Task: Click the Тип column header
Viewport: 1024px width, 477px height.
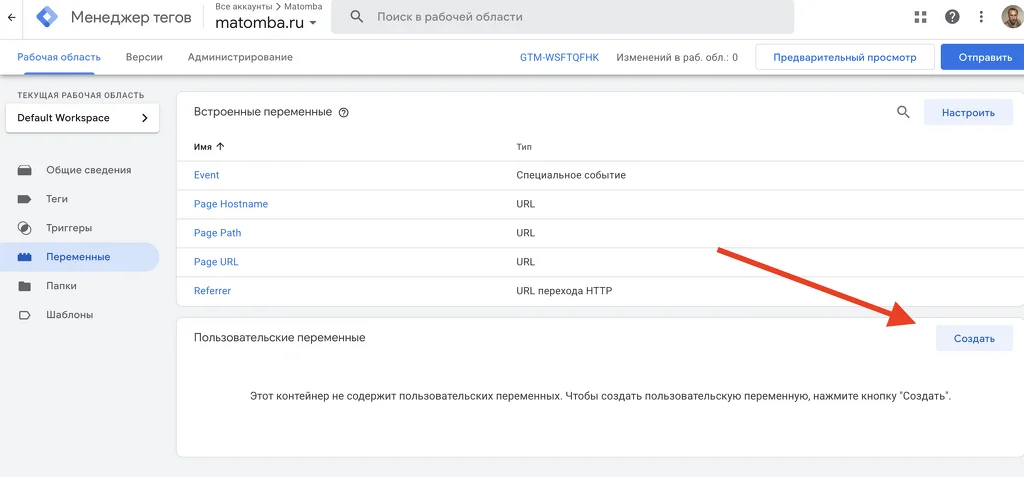Action: point(524,147)
